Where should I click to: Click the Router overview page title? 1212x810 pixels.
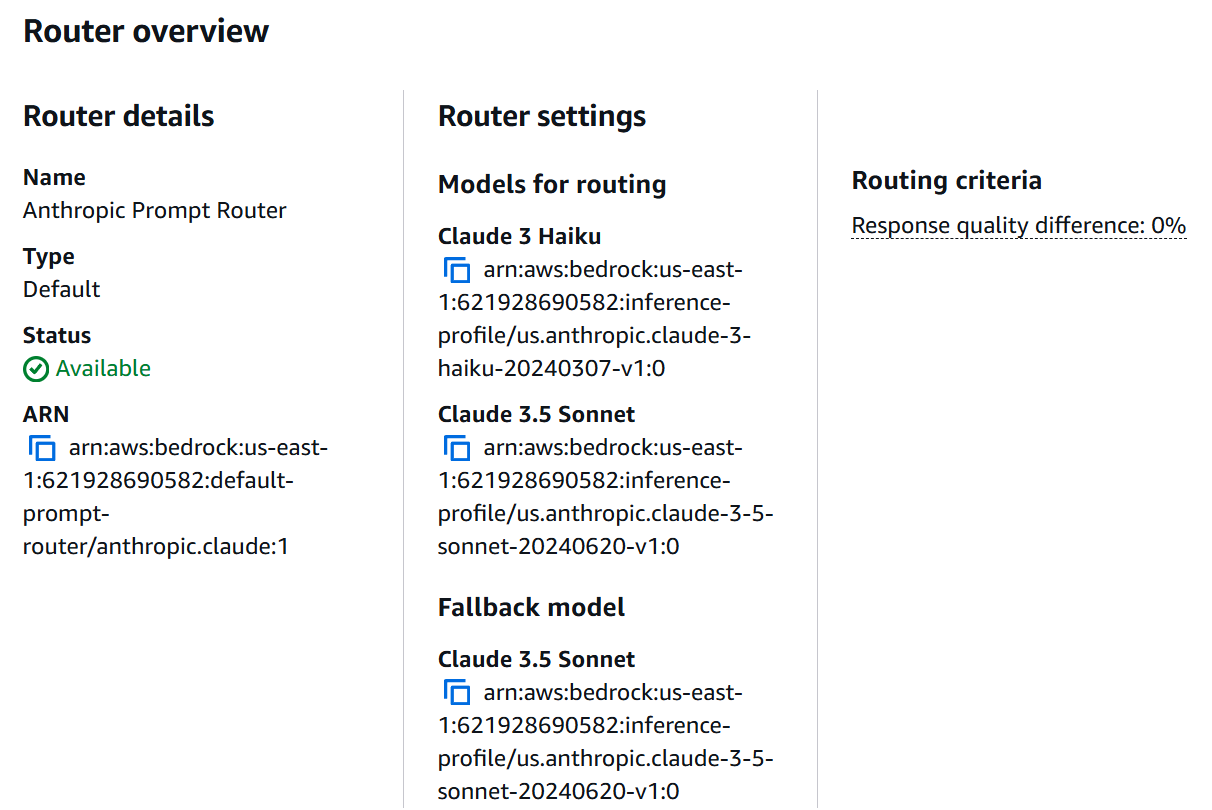click(x=146, y=30)
